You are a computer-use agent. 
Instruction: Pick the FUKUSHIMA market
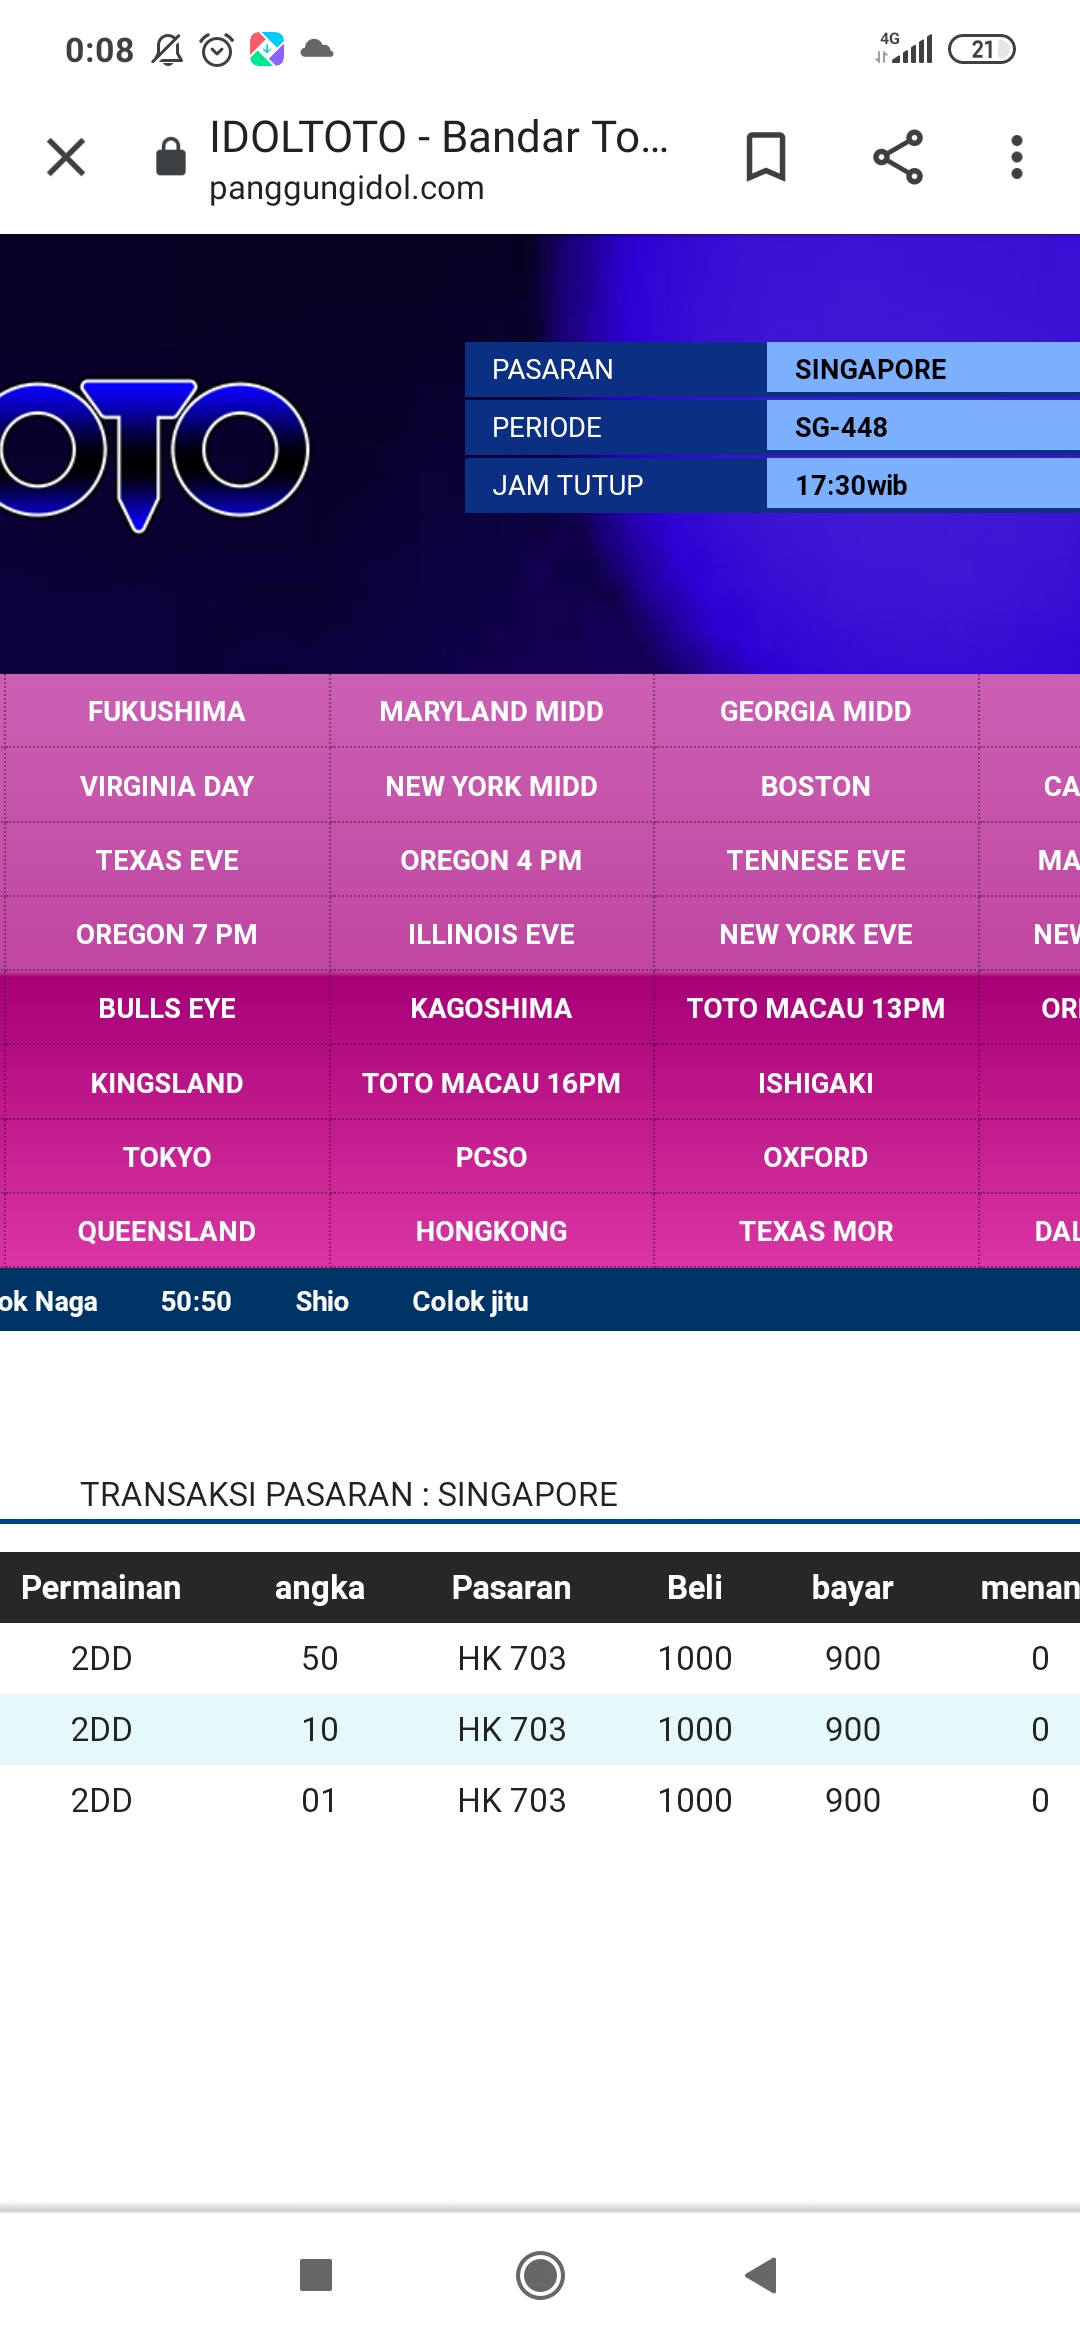click(x=167, y=711)
